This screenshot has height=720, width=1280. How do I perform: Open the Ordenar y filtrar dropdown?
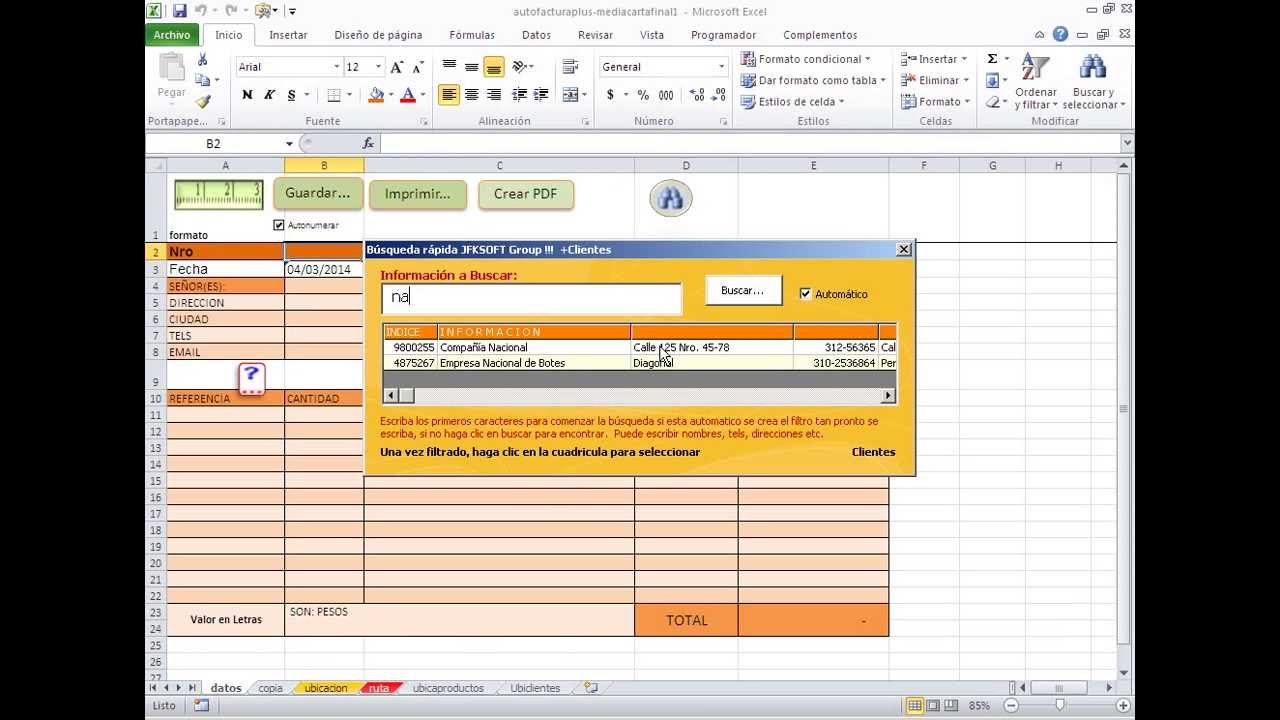(1035, 81)
